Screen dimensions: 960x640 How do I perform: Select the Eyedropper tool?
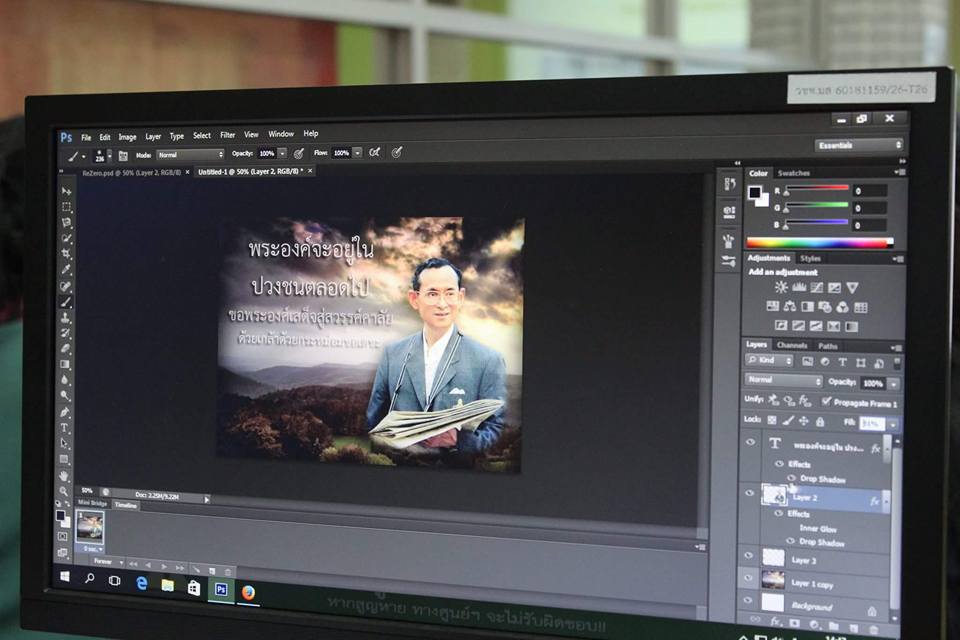67,270
